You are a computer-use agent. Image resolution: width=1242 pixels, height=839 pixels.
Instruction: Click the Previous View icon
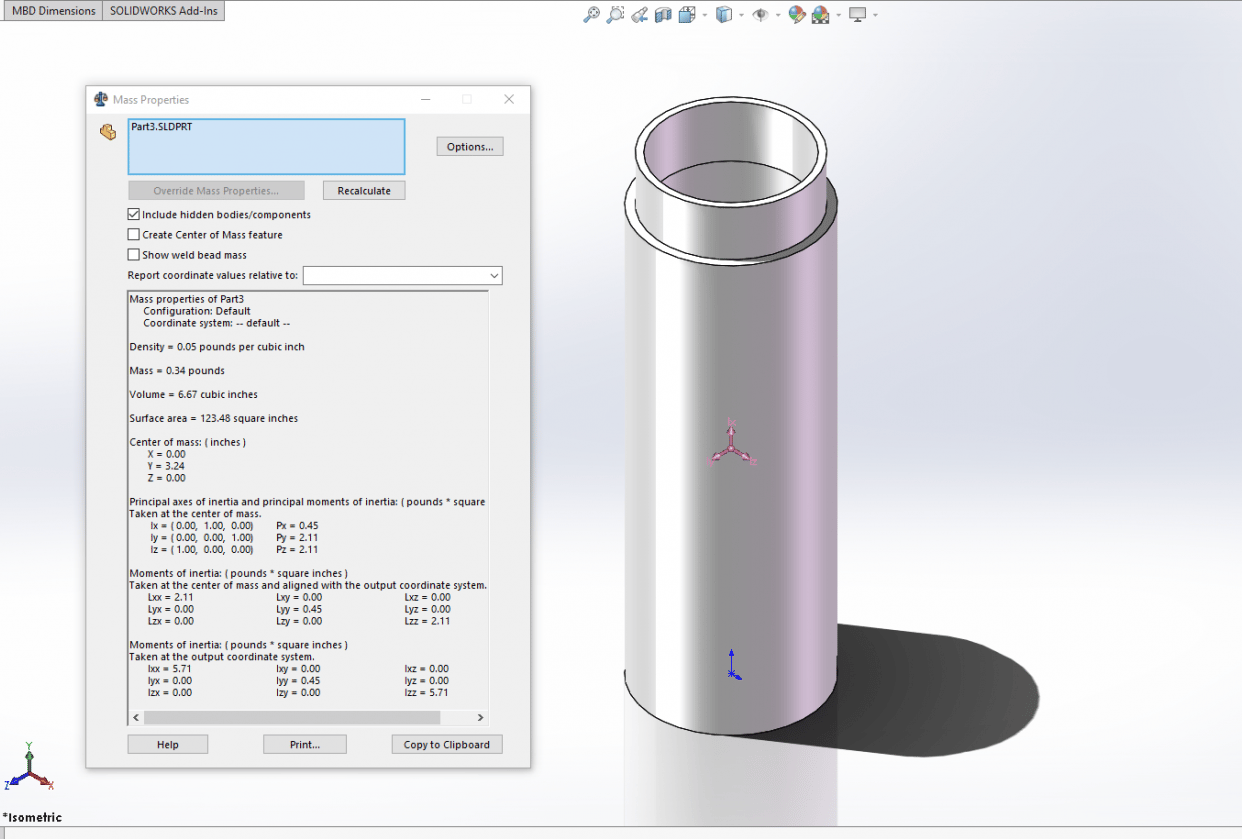pyautogui.click(x=639, y=14)
